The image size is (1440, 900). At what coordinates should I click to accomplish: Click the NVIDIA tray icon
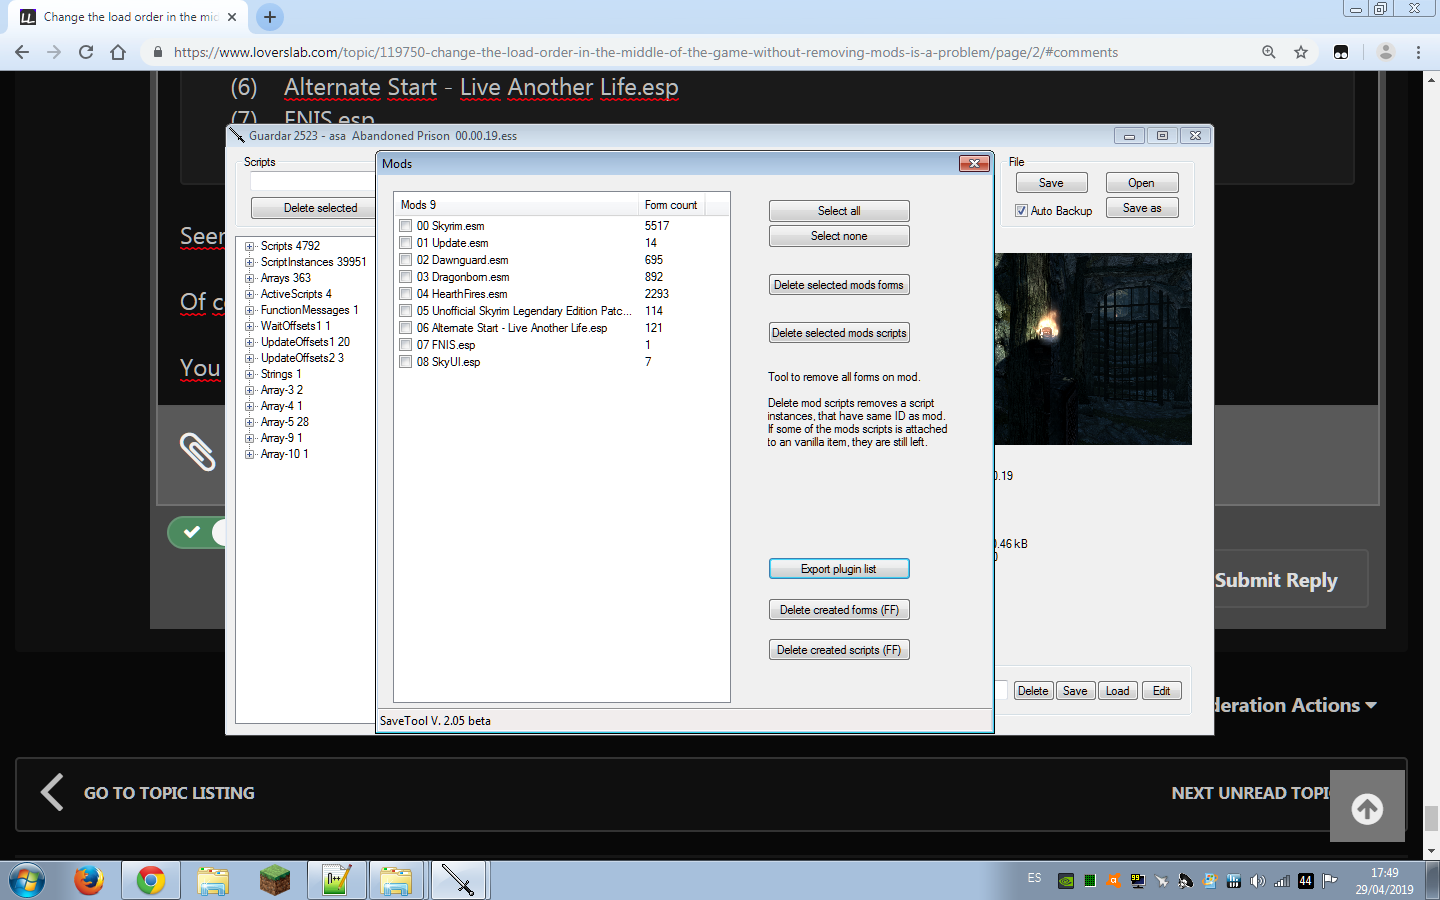click(1066, 881)
